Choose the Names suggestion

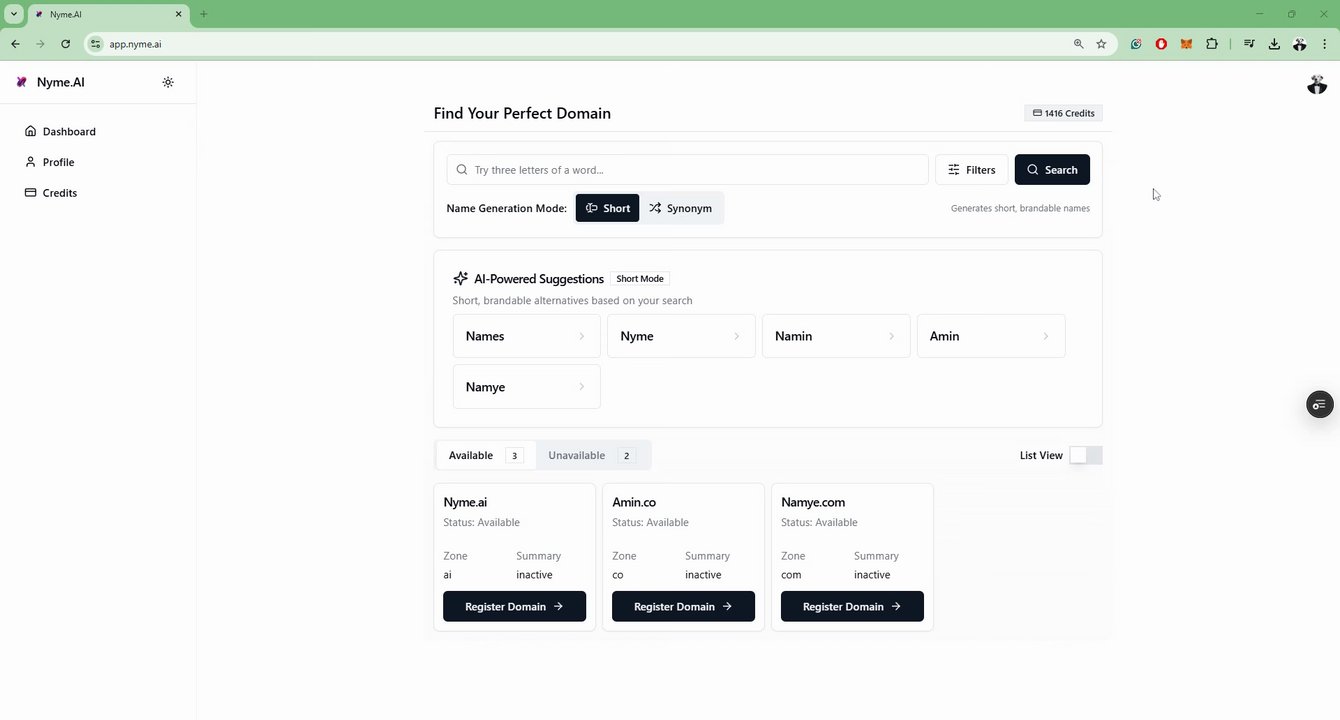(527, 336)
